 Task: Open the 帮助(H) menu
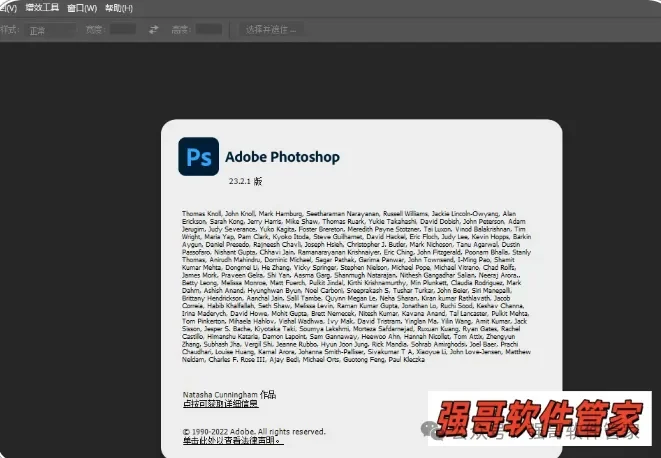point(118,8)
